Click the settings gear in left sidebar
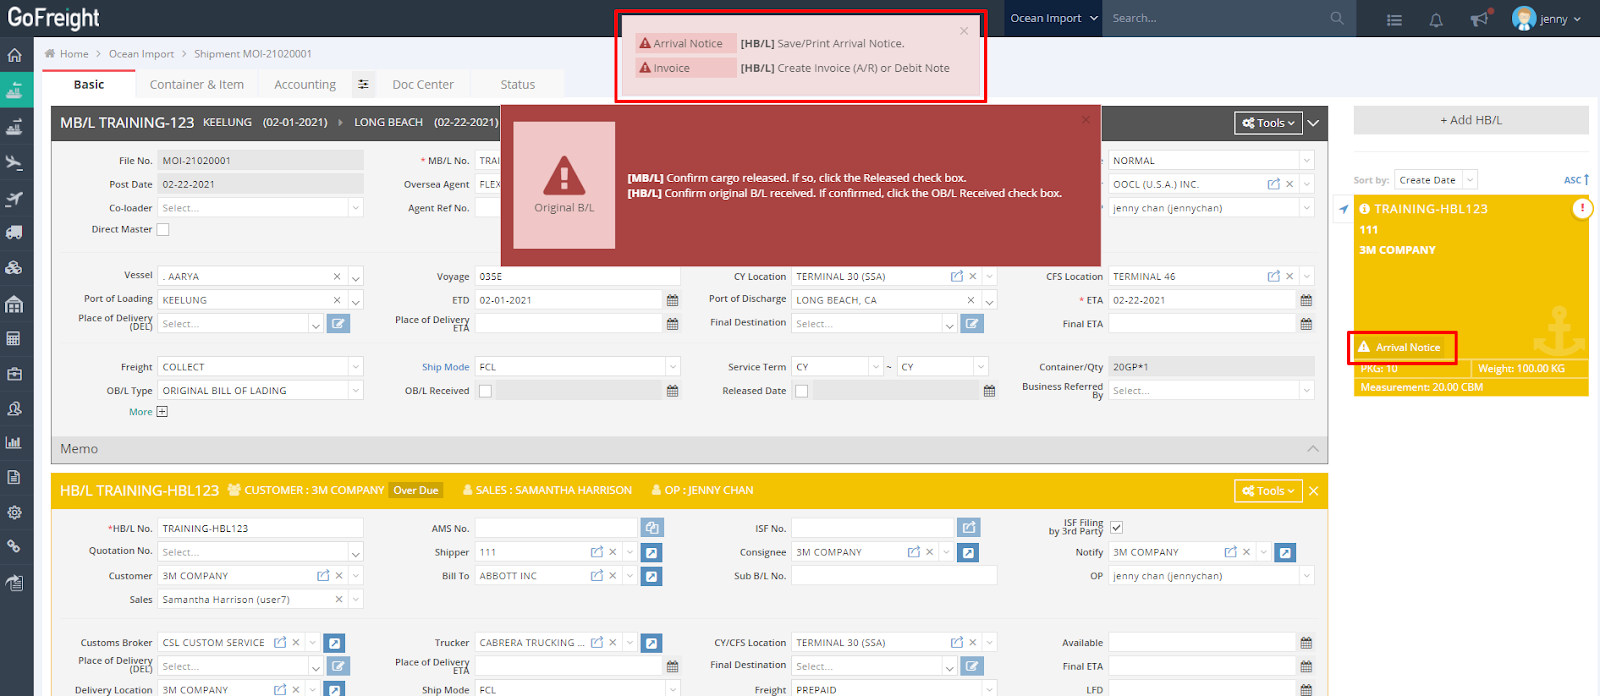Screen dimensions: 1600x696 coord(14,512)
